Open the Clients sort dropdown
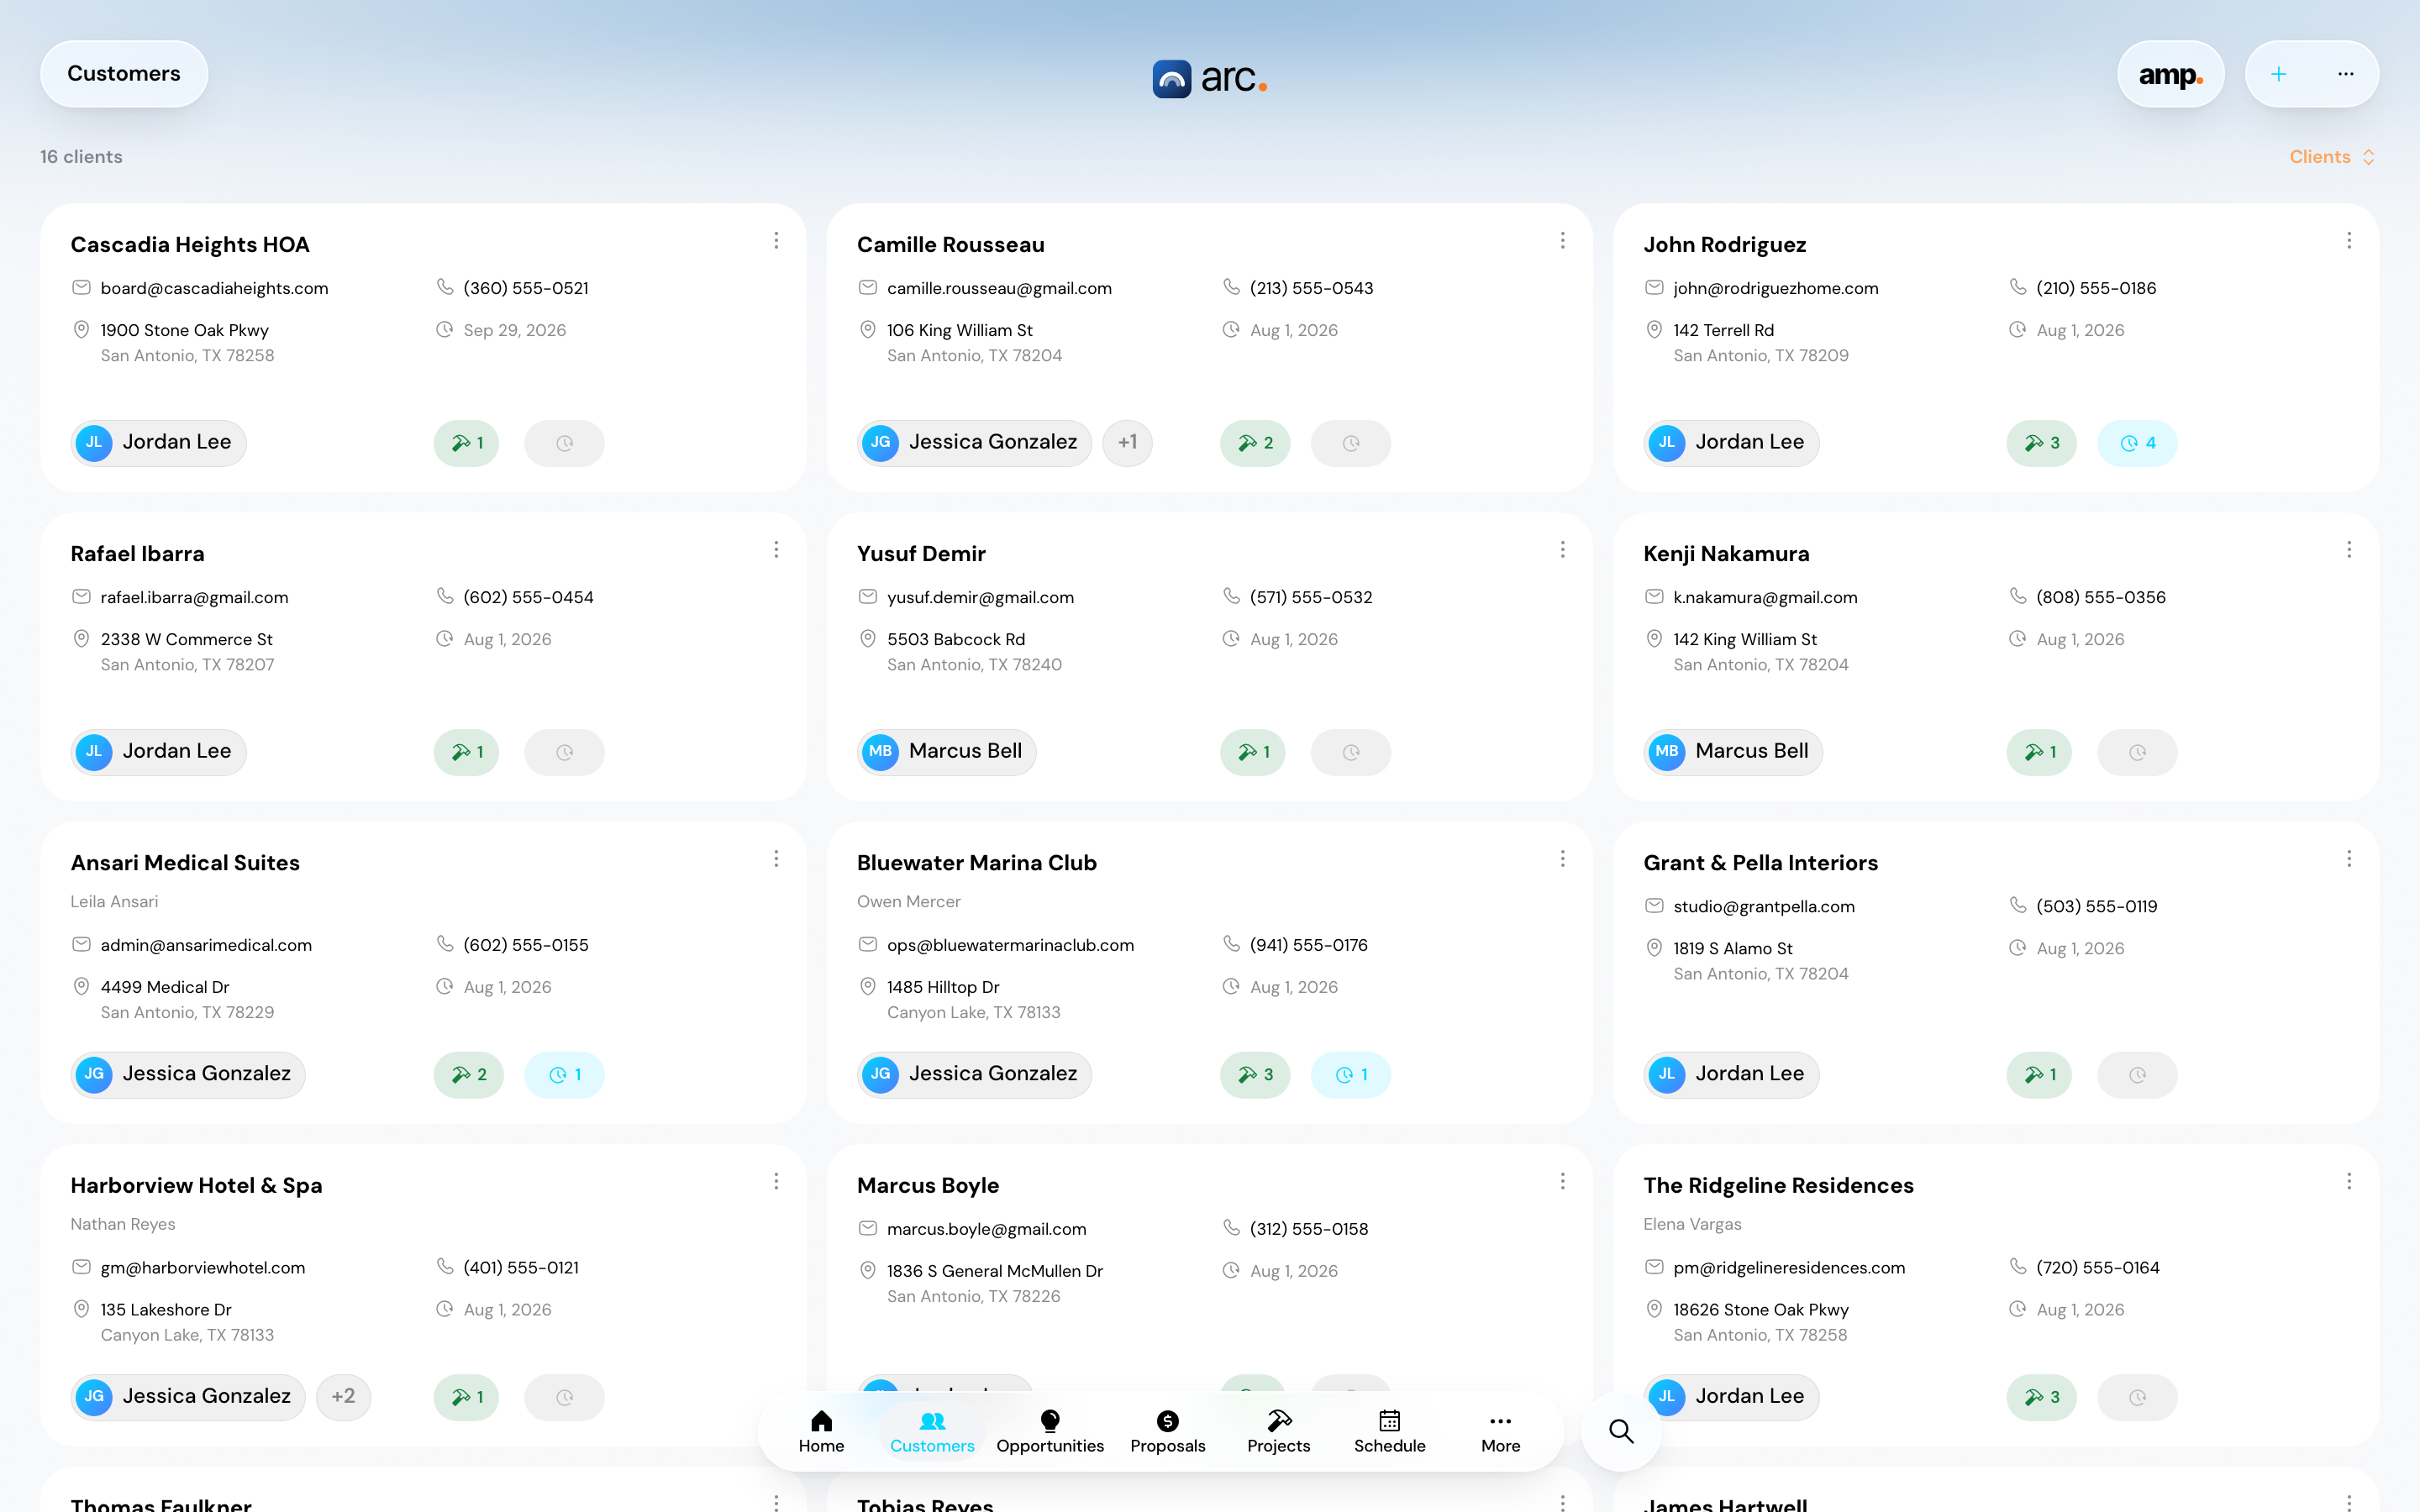The height and width of the screenshot is (1512, 2420). 2332,157
